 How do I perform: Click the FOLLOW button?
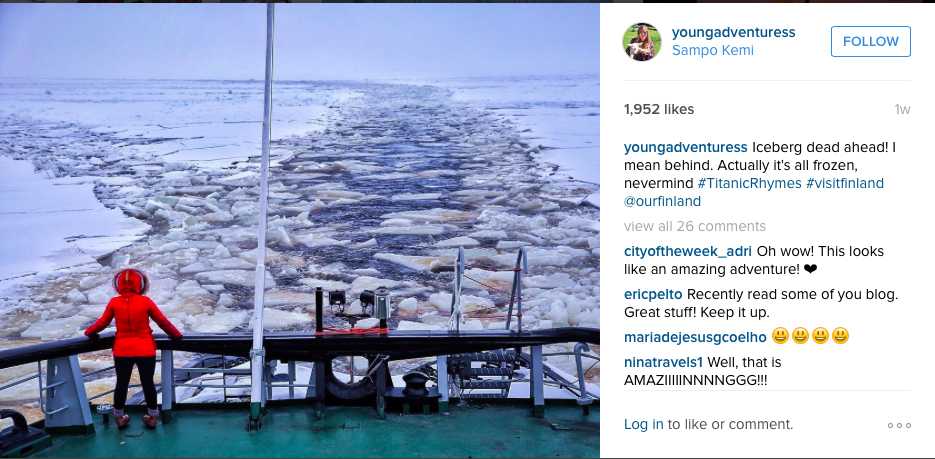tap(870, 42)
